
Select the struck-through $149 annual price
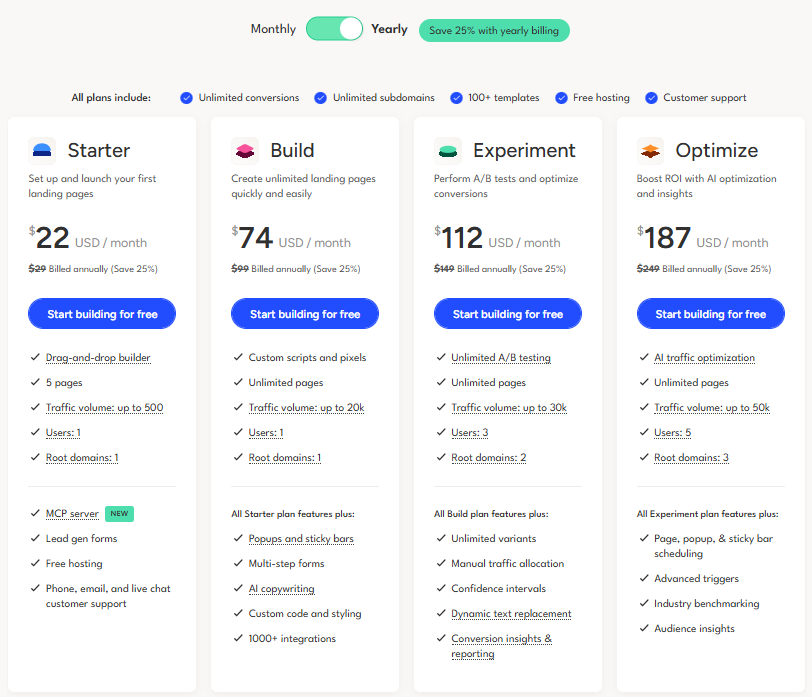[x=444, y=269]
